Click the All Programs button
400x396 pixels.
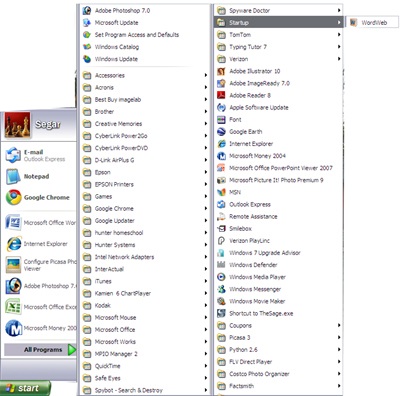coord(40,350)
